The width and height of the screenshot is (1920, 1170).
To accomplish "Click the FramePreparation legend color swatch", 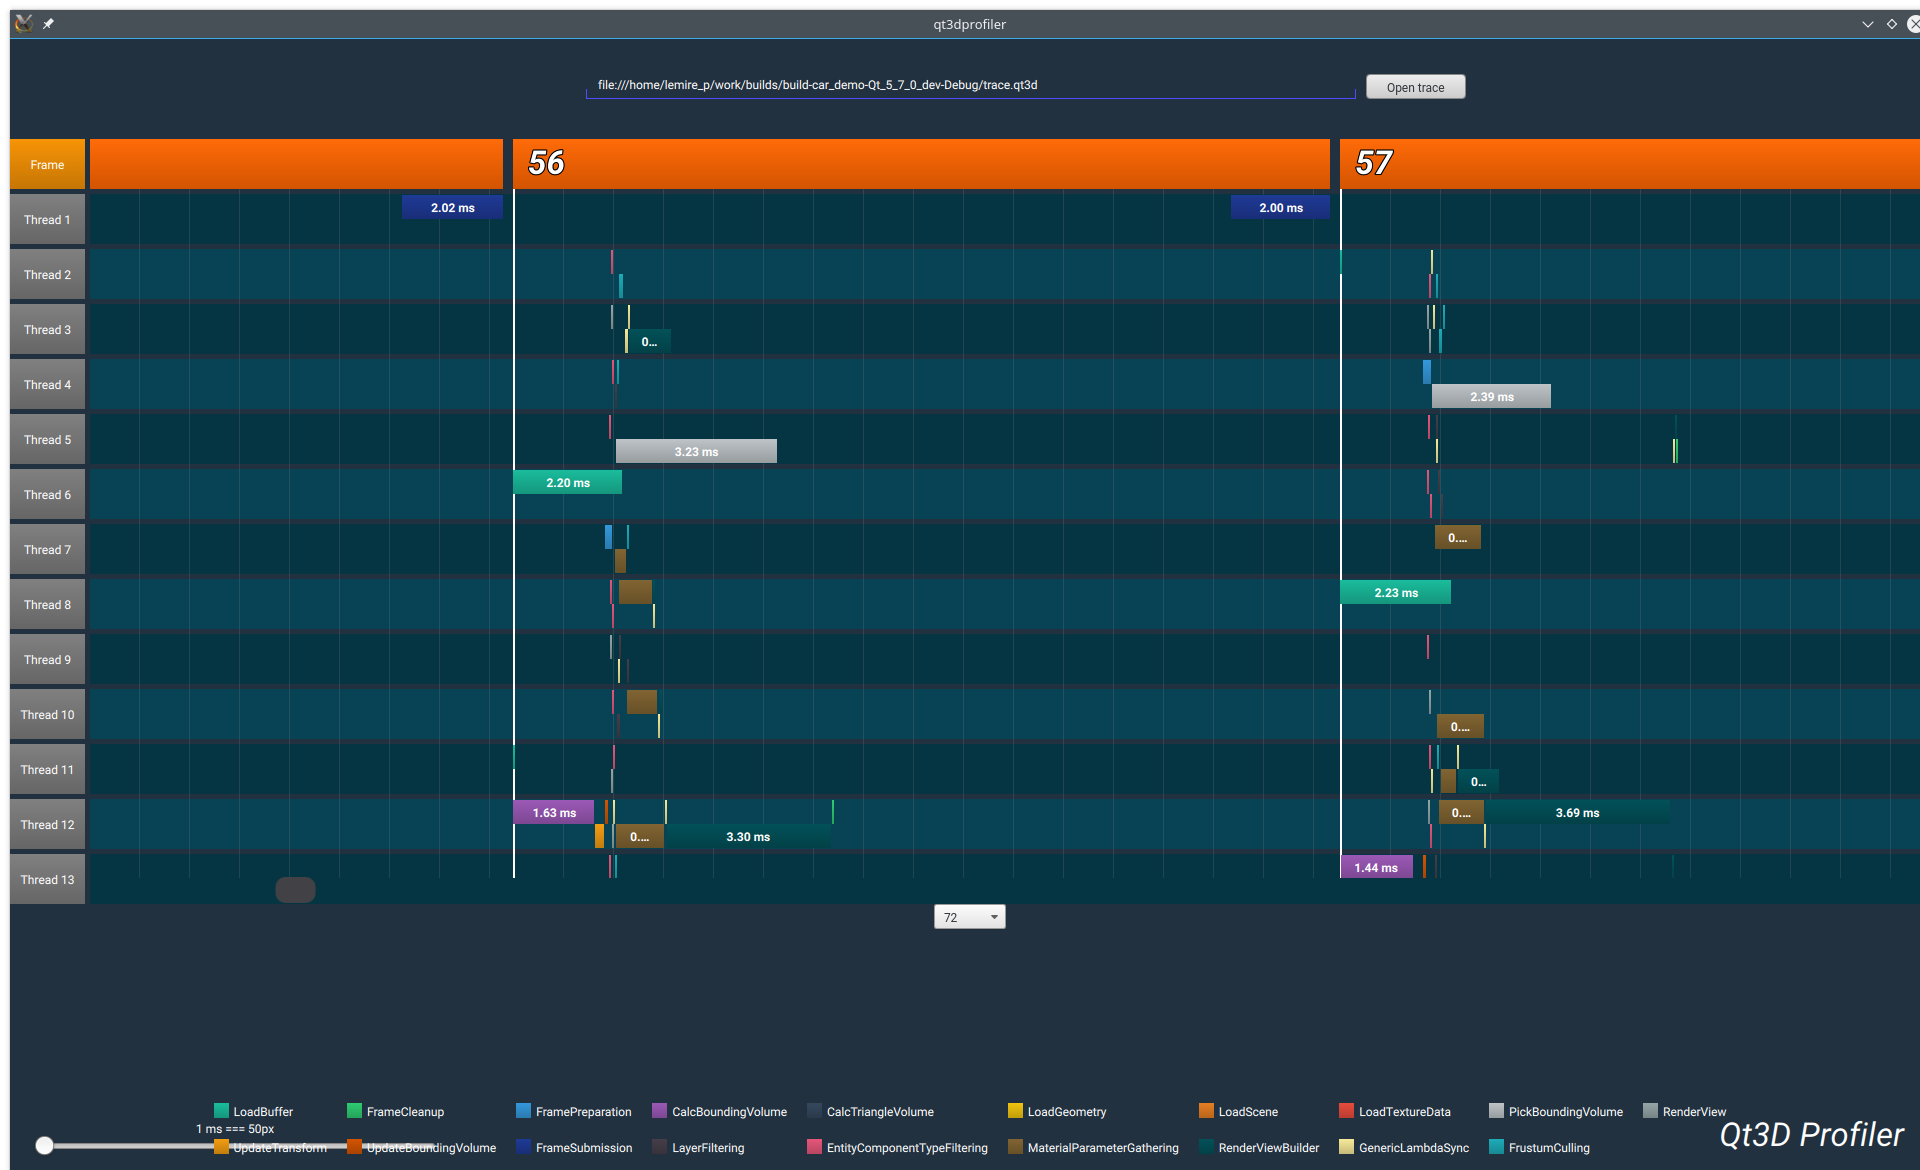I will [x=523, y=1111].
